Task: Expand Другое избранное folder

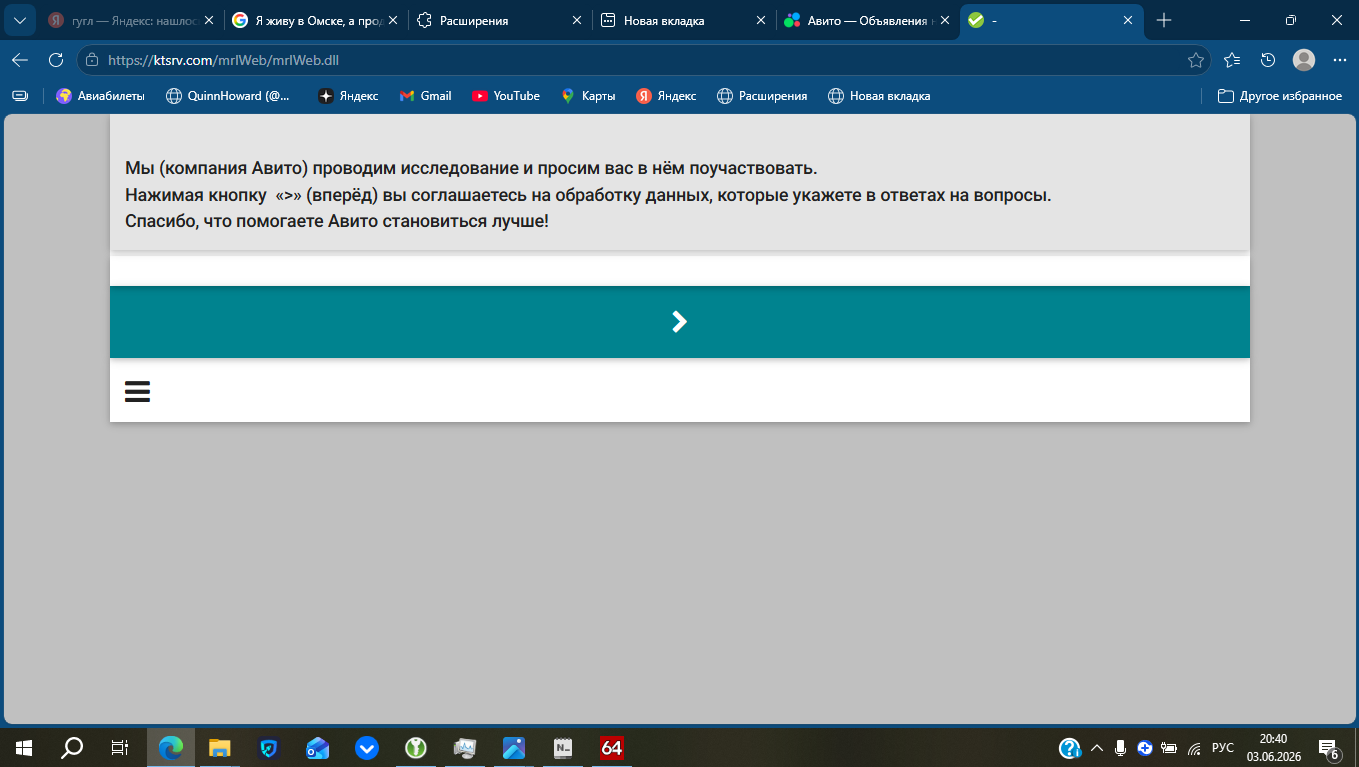Action: point(1279,96)
